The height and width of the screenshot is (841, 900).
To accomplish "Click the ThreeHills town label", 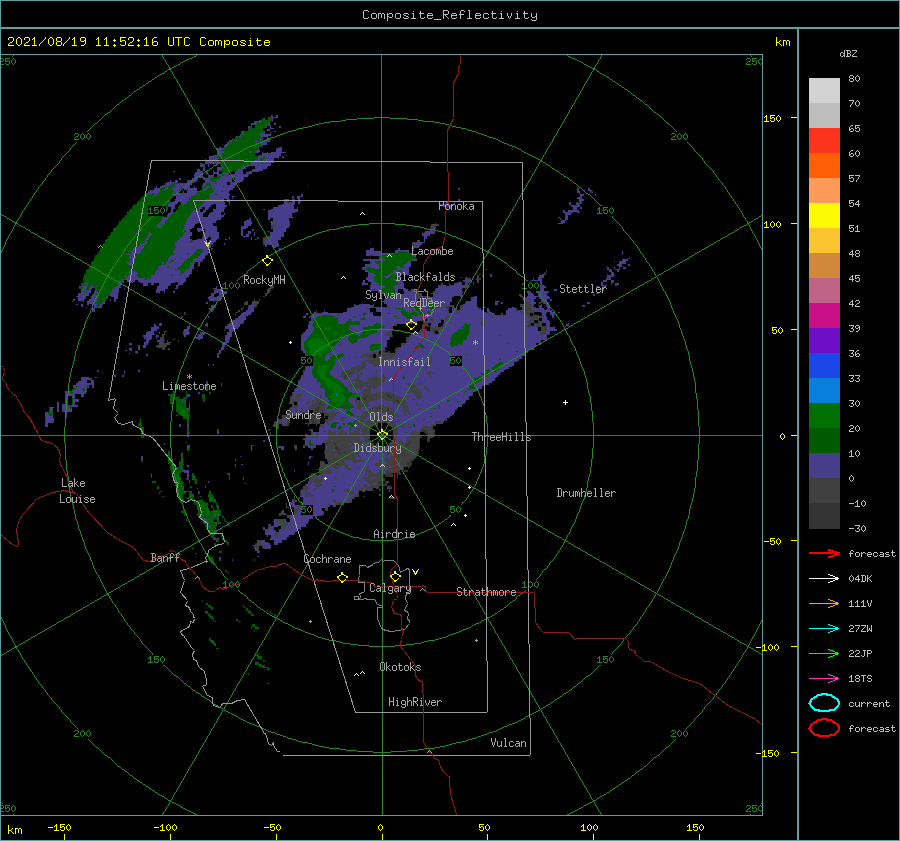I will 501,437.
